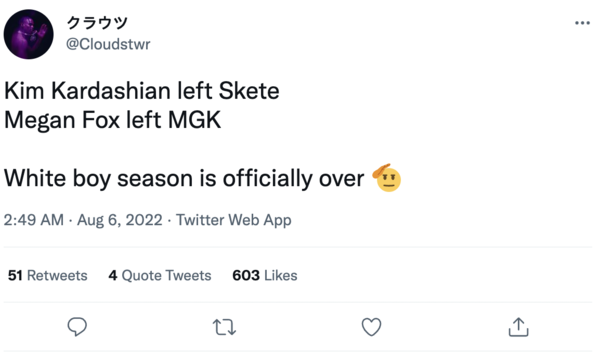The width and height of the screenshot is (600, 362).
Task: View the 603 Likes list
Action: tap(265, 276)
